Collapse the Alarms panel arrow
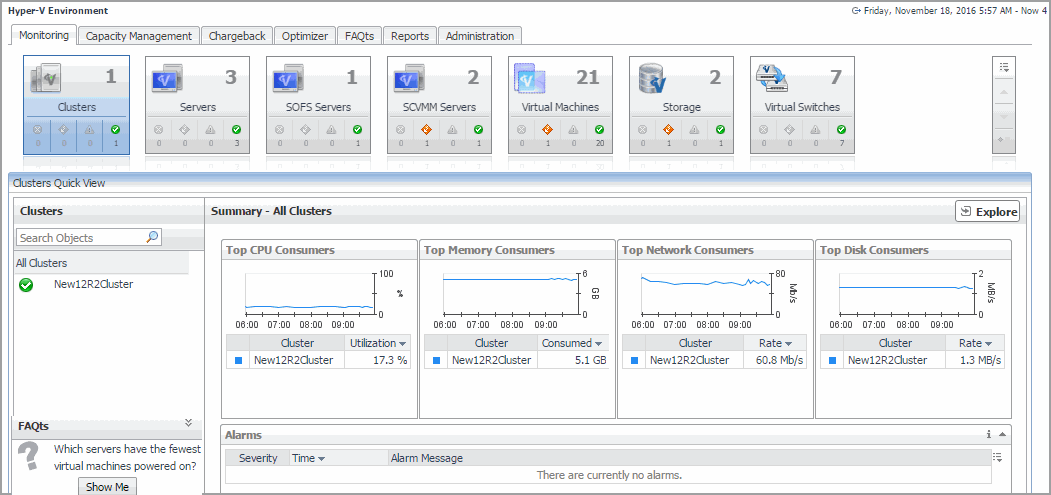The height and width of the screenshot is (495, 1051). [1002, 434]
